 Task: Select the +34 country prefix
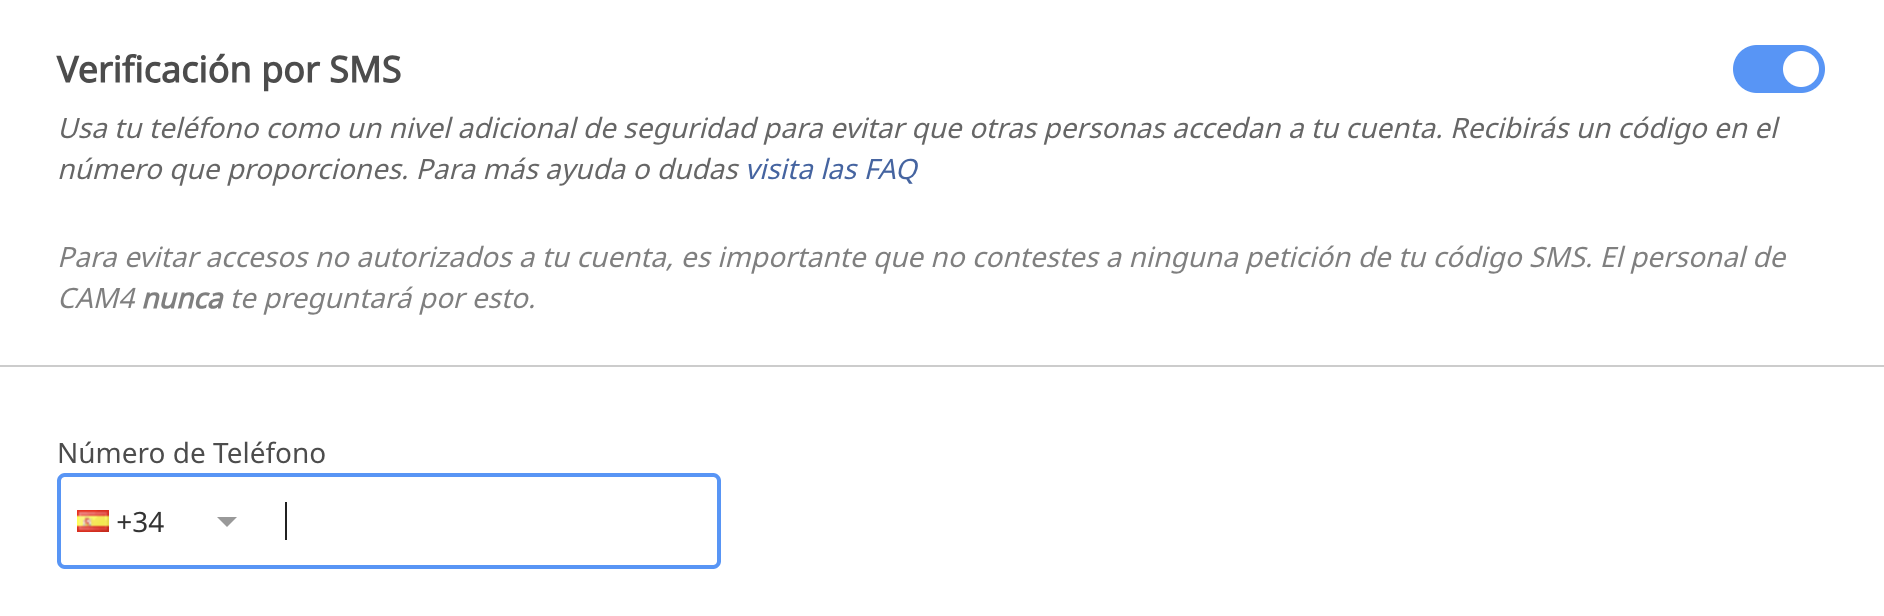pyautogui.click(x=140, y=522)
